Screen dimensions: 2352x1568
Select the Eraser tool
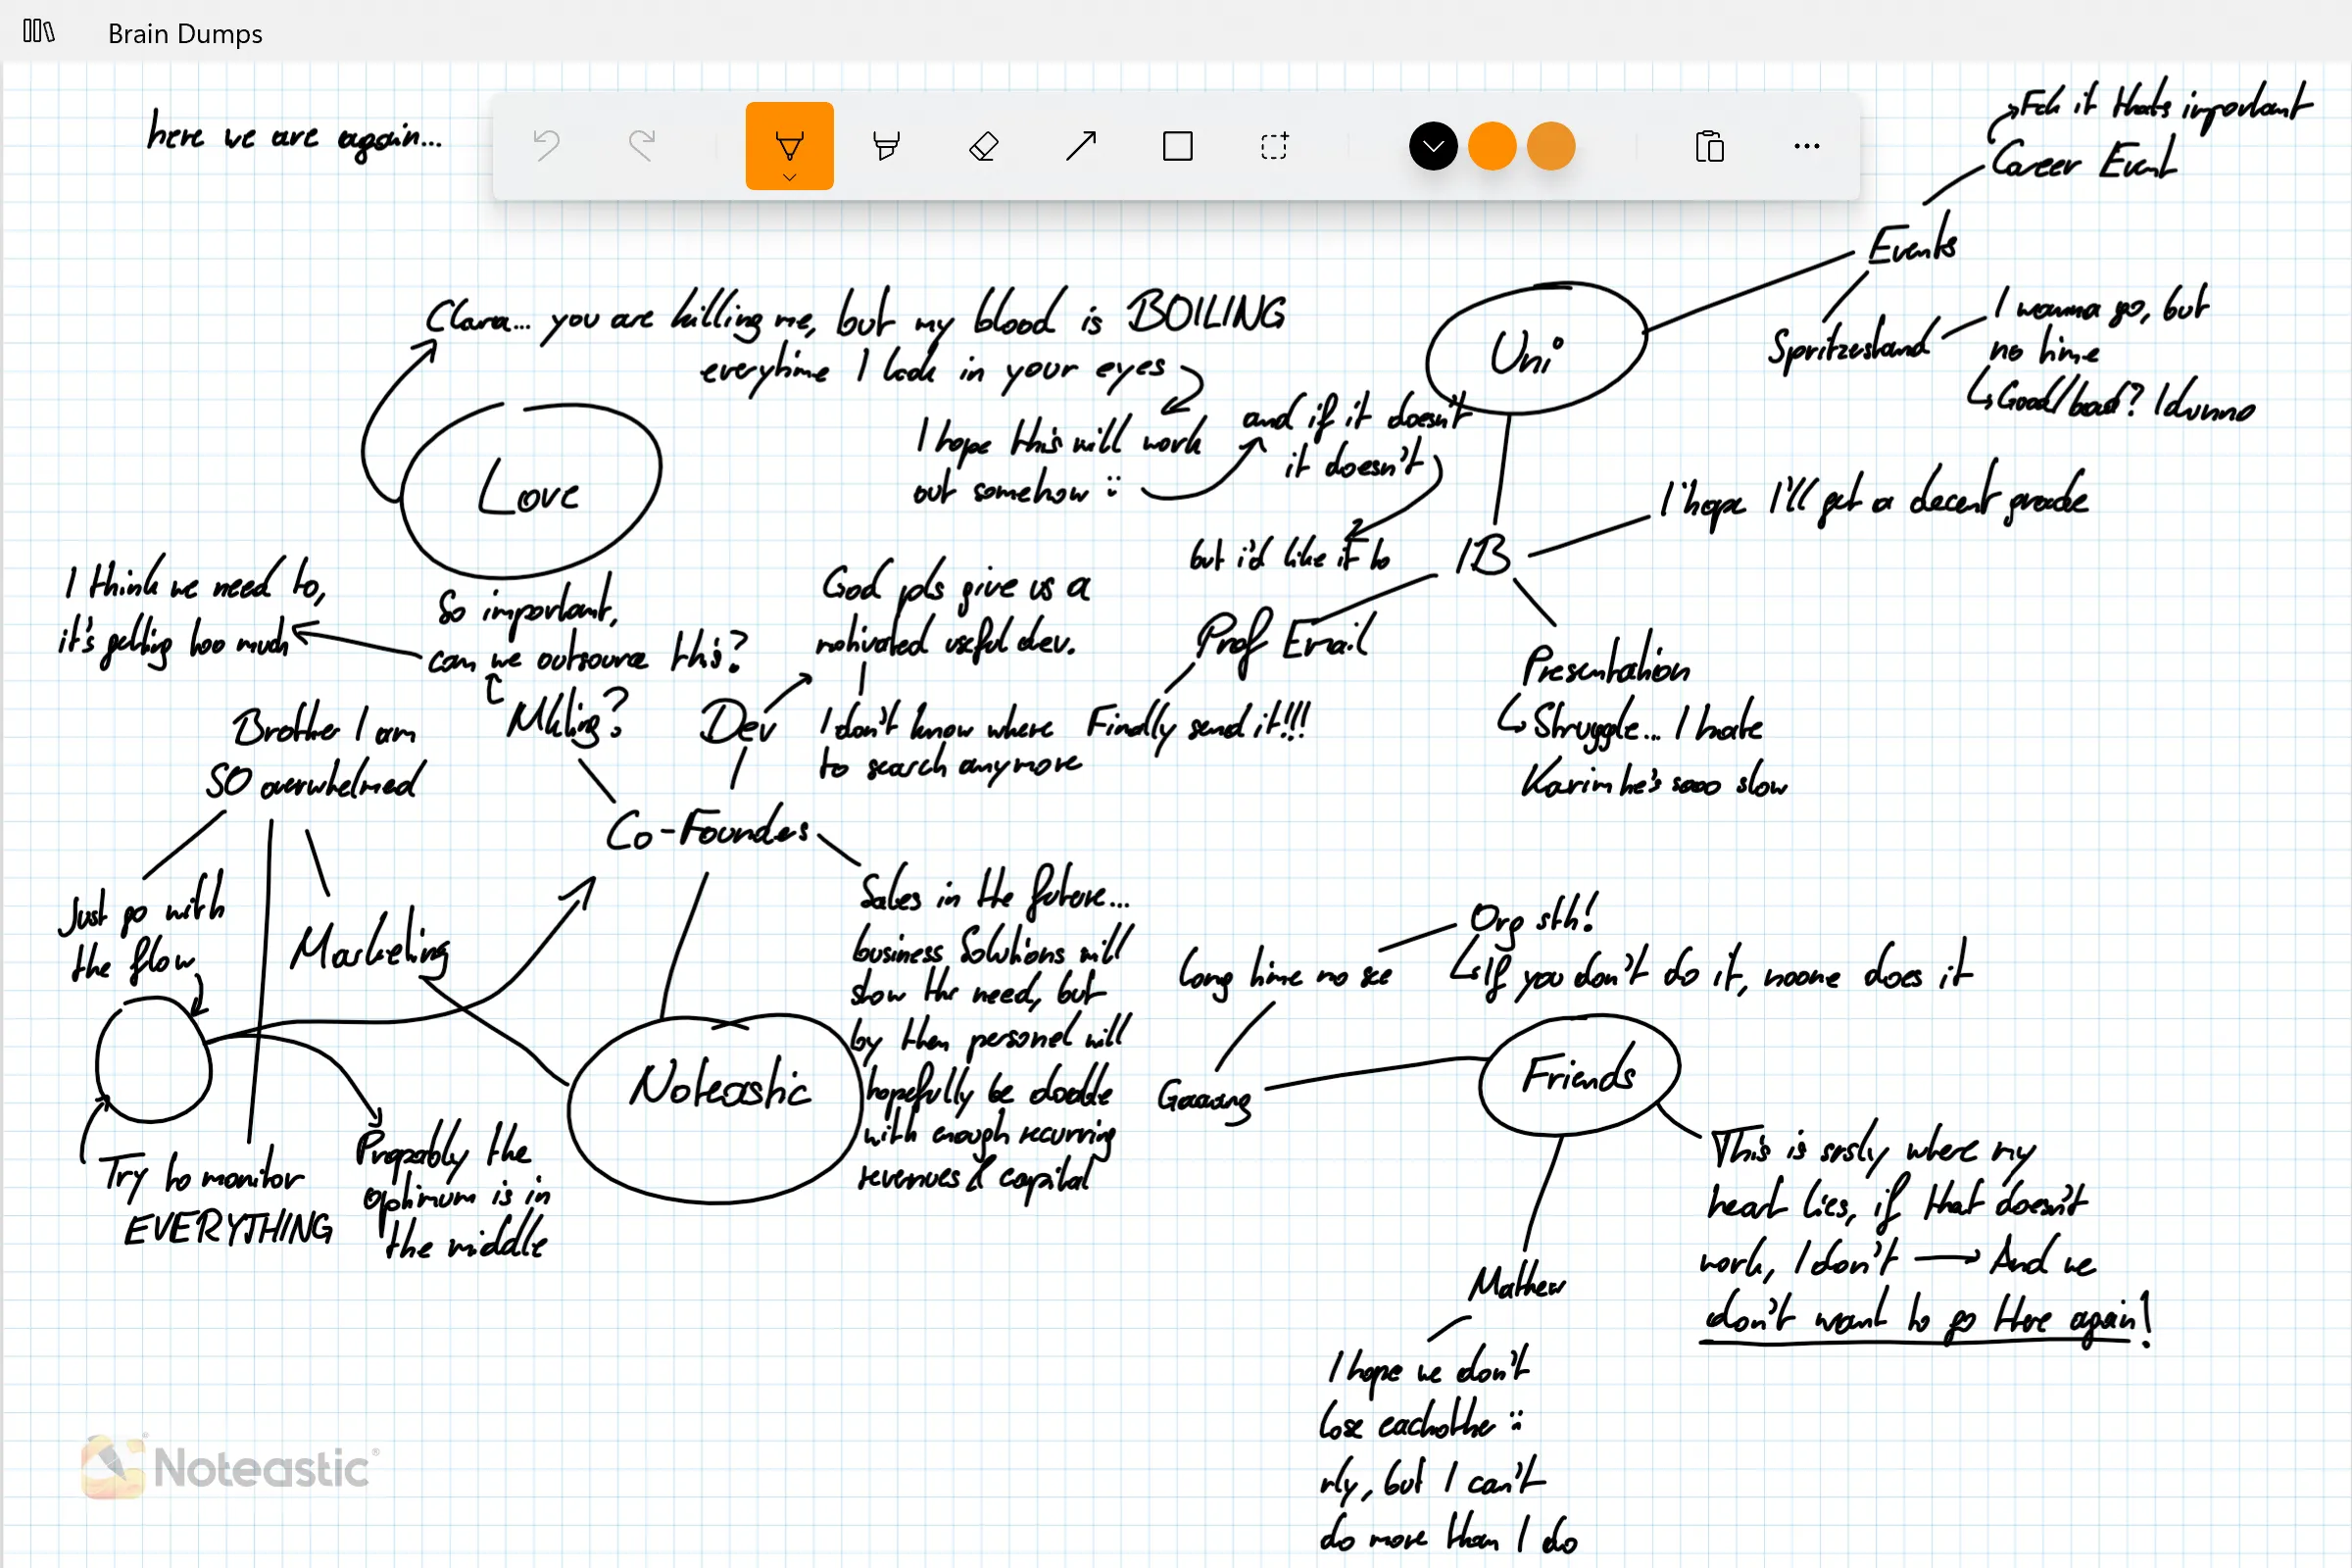tap(983, 146)
